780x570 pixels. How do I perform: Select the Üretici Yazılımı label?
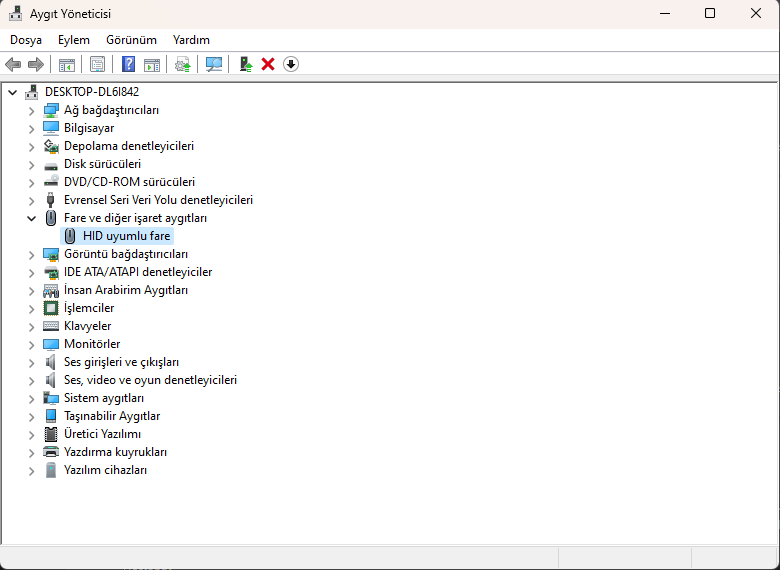coord(102,434)
